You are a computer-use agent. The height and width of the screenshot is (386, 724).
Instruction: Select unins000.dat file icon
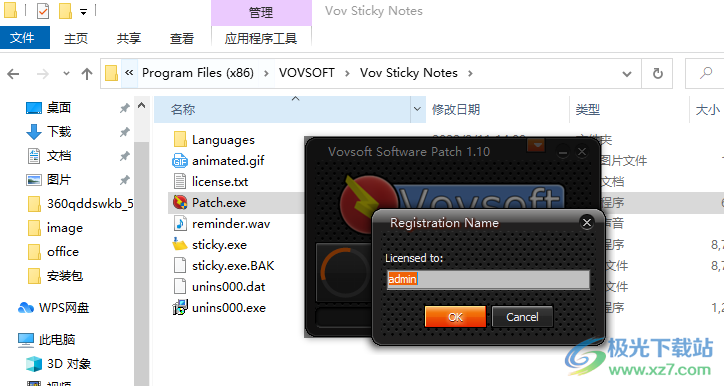pos(180,287)
